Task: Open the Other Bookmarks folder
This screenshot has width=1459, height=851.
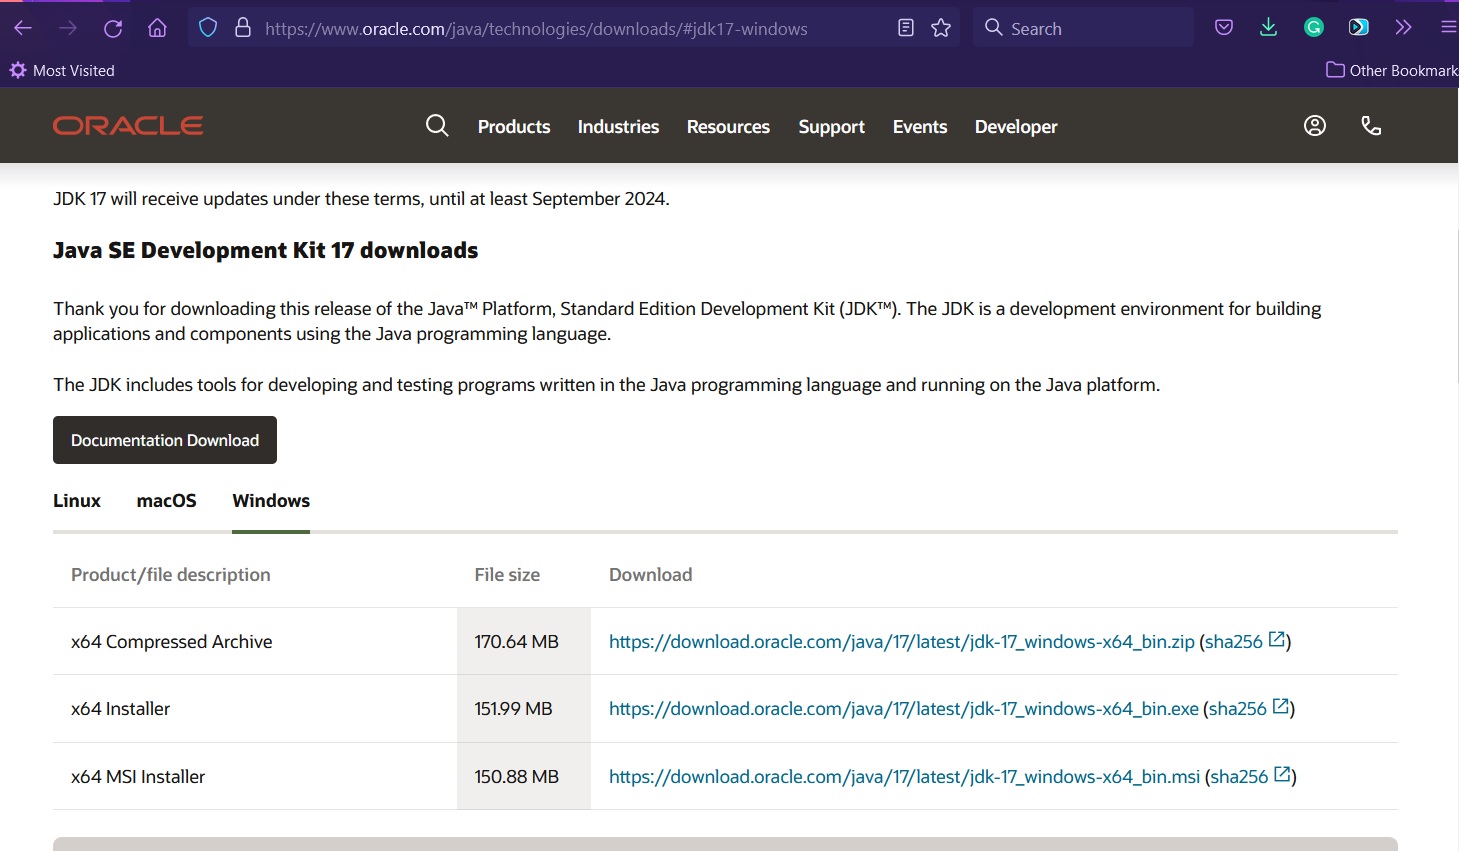Action: point(1392,70)
